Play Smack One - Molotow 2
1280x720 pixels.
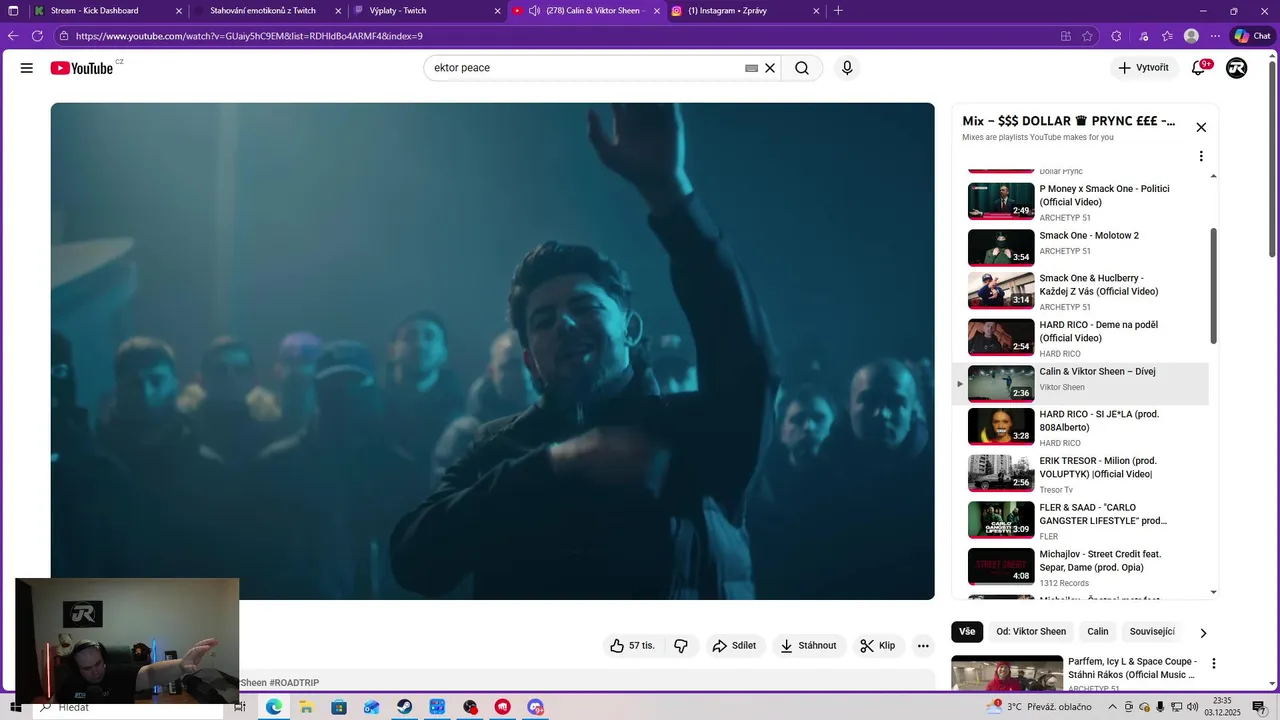1080,247
